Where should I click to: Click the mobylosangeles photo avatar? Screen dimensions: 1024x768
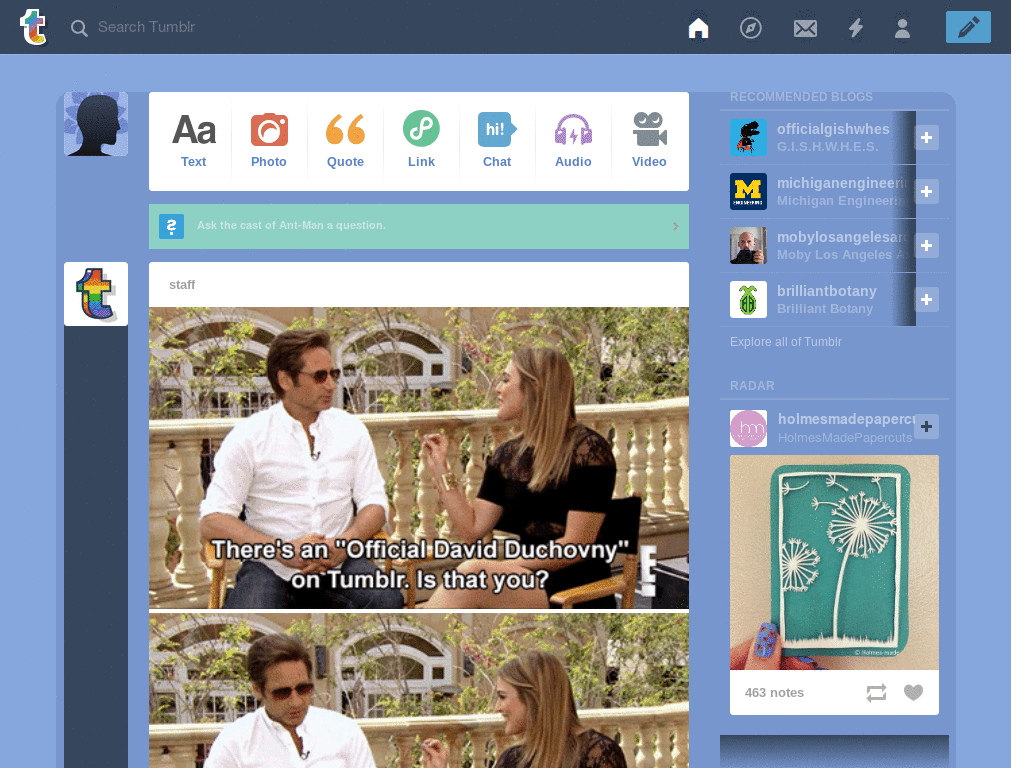(x=748, y=246)
